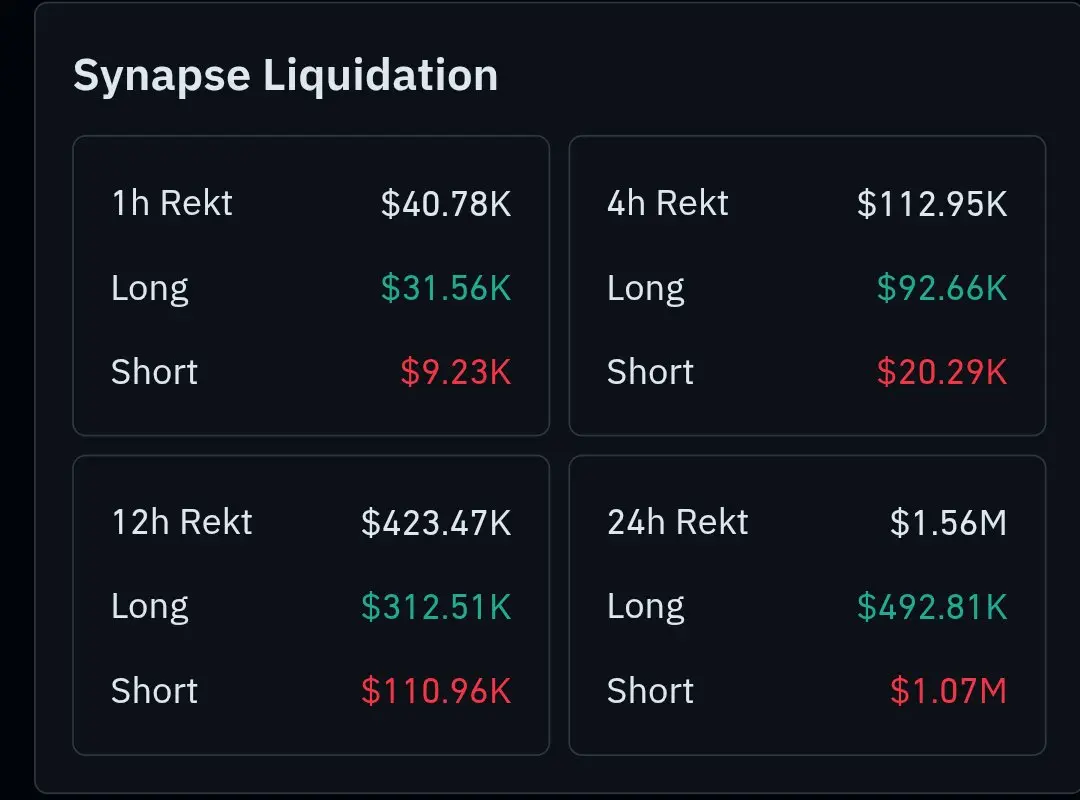1080x800 pixels.
Task: Click the 1h Rekt total $40.78K
Action: (446, 204)
